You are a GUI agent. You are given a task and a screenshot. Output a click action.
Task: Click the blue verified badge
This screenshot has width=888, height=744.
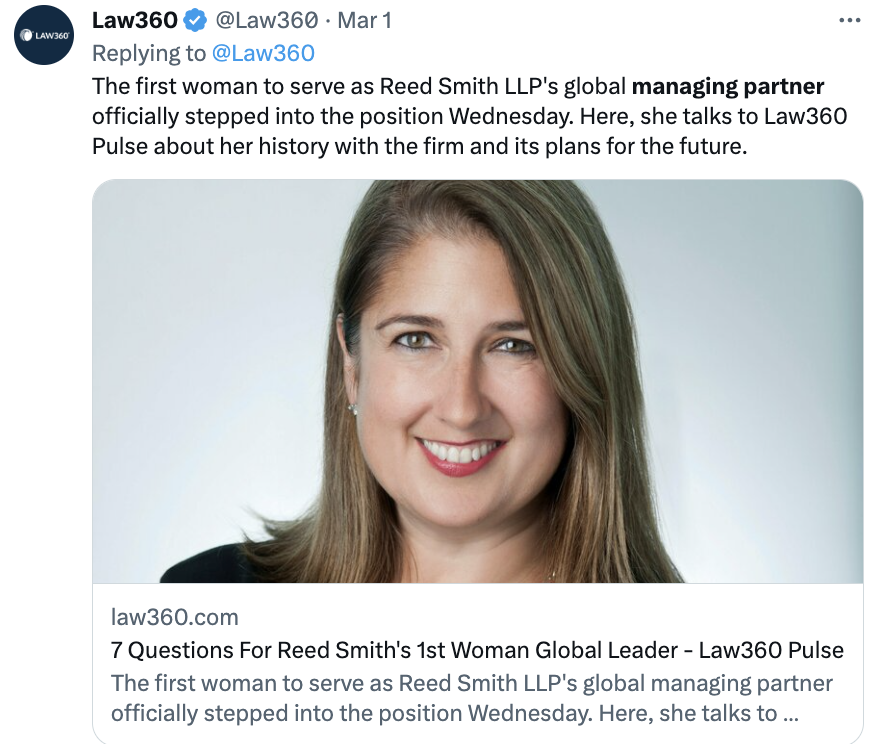click(194, 20)
